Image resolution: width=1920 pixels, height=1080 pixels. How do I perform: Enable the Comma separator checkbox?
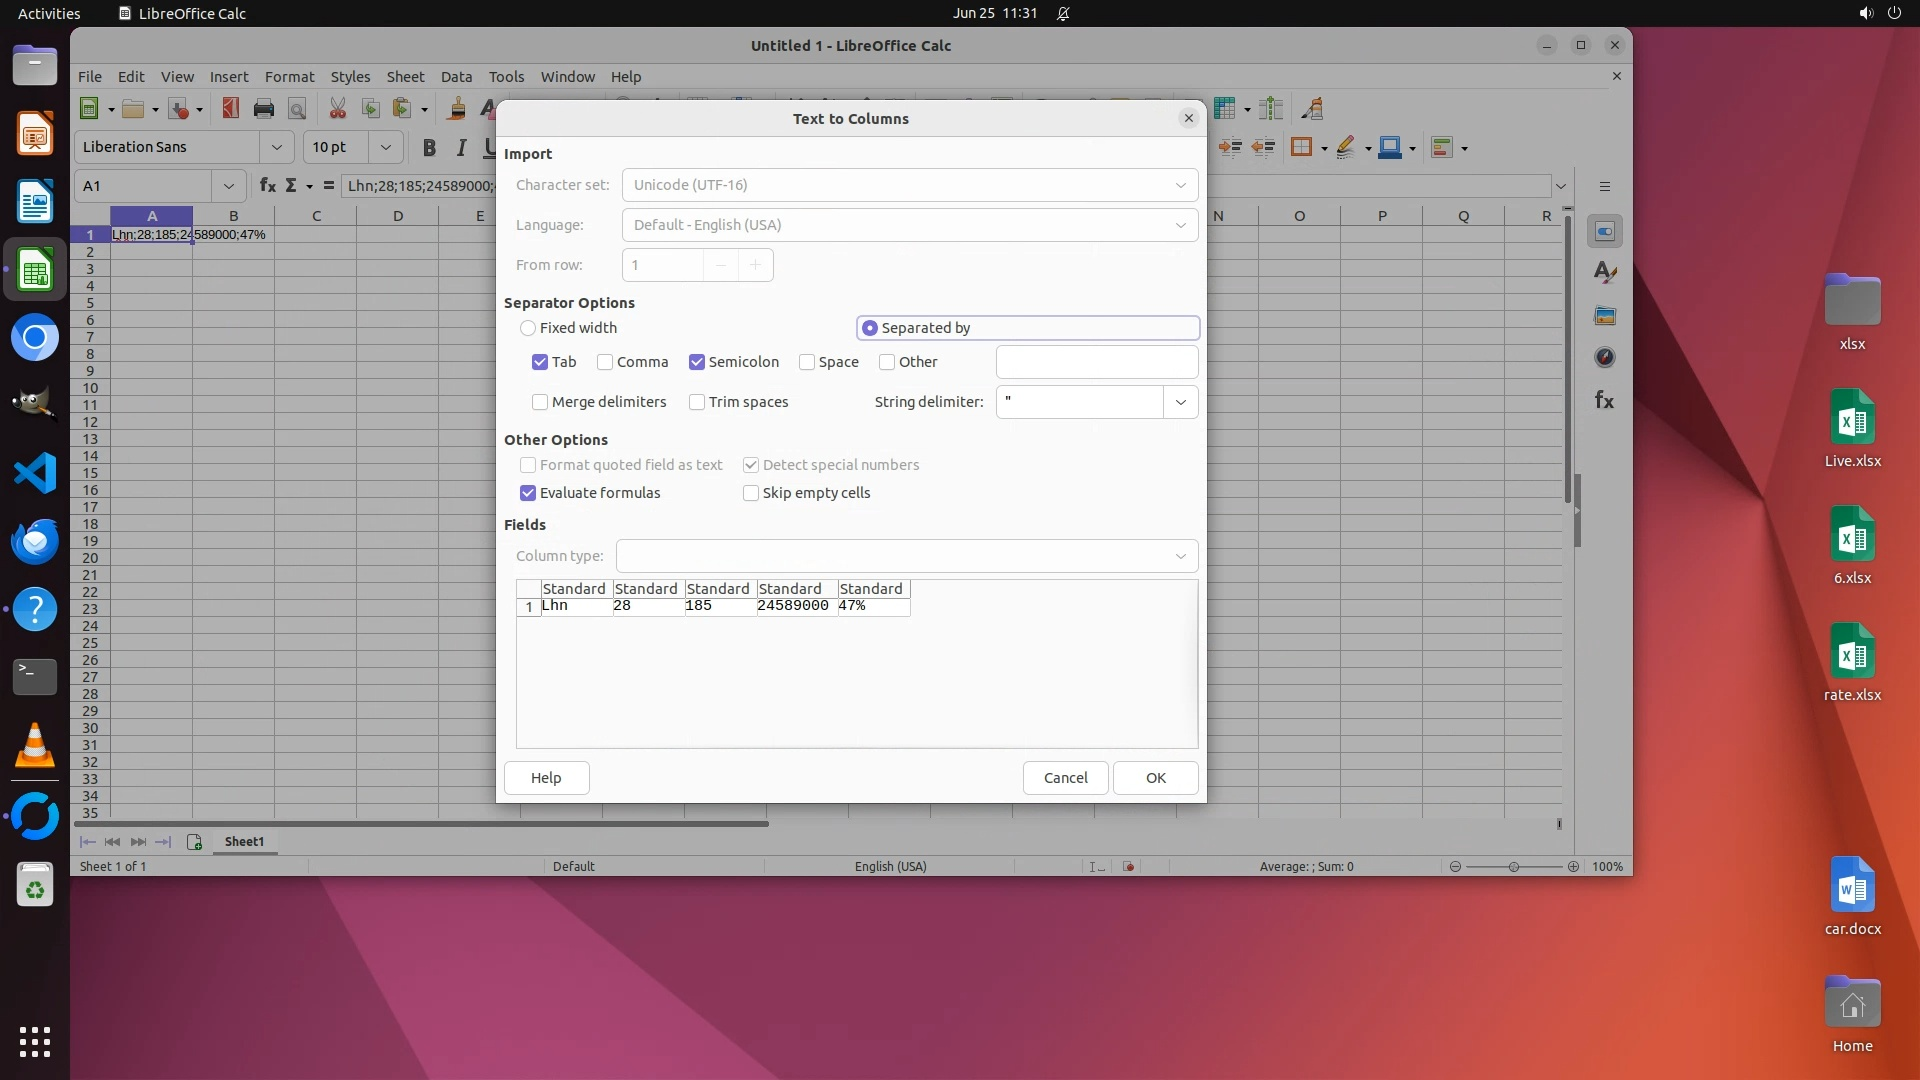[x=605, y=362]
